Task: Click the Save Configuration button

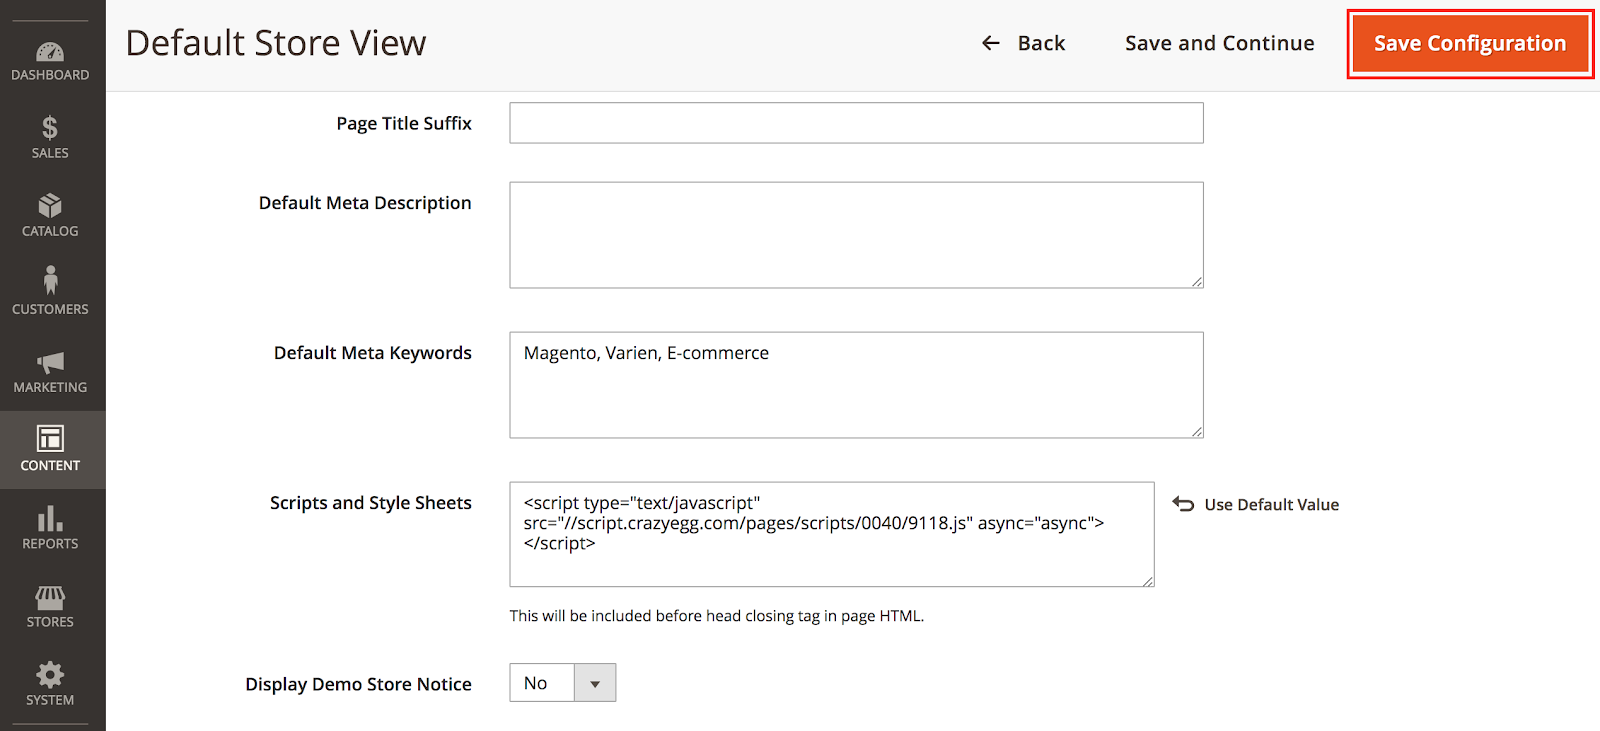Action: pos(1470,43)
